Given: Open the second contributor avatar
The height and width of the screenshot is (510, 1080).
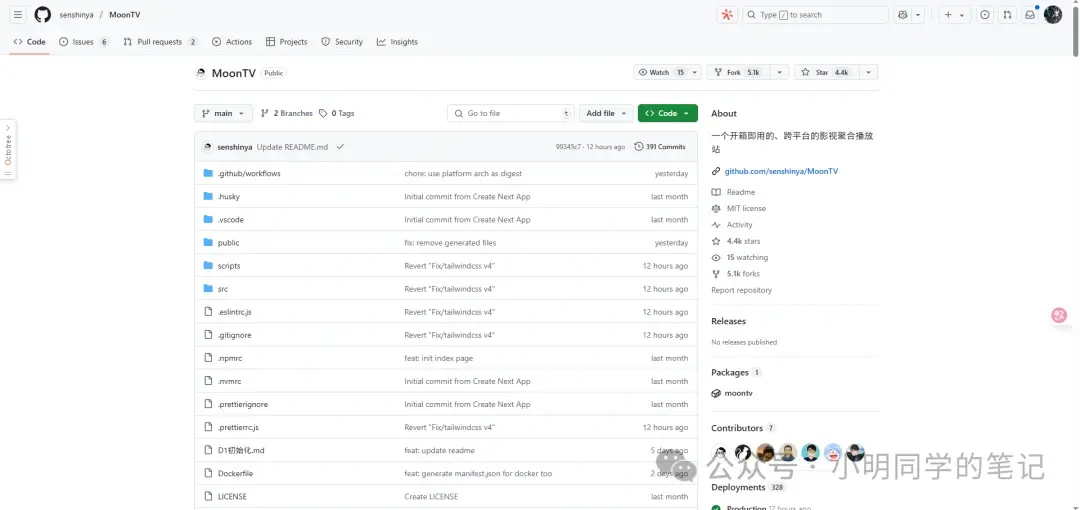Looking at the screenshot, I should tap(742, 452).
